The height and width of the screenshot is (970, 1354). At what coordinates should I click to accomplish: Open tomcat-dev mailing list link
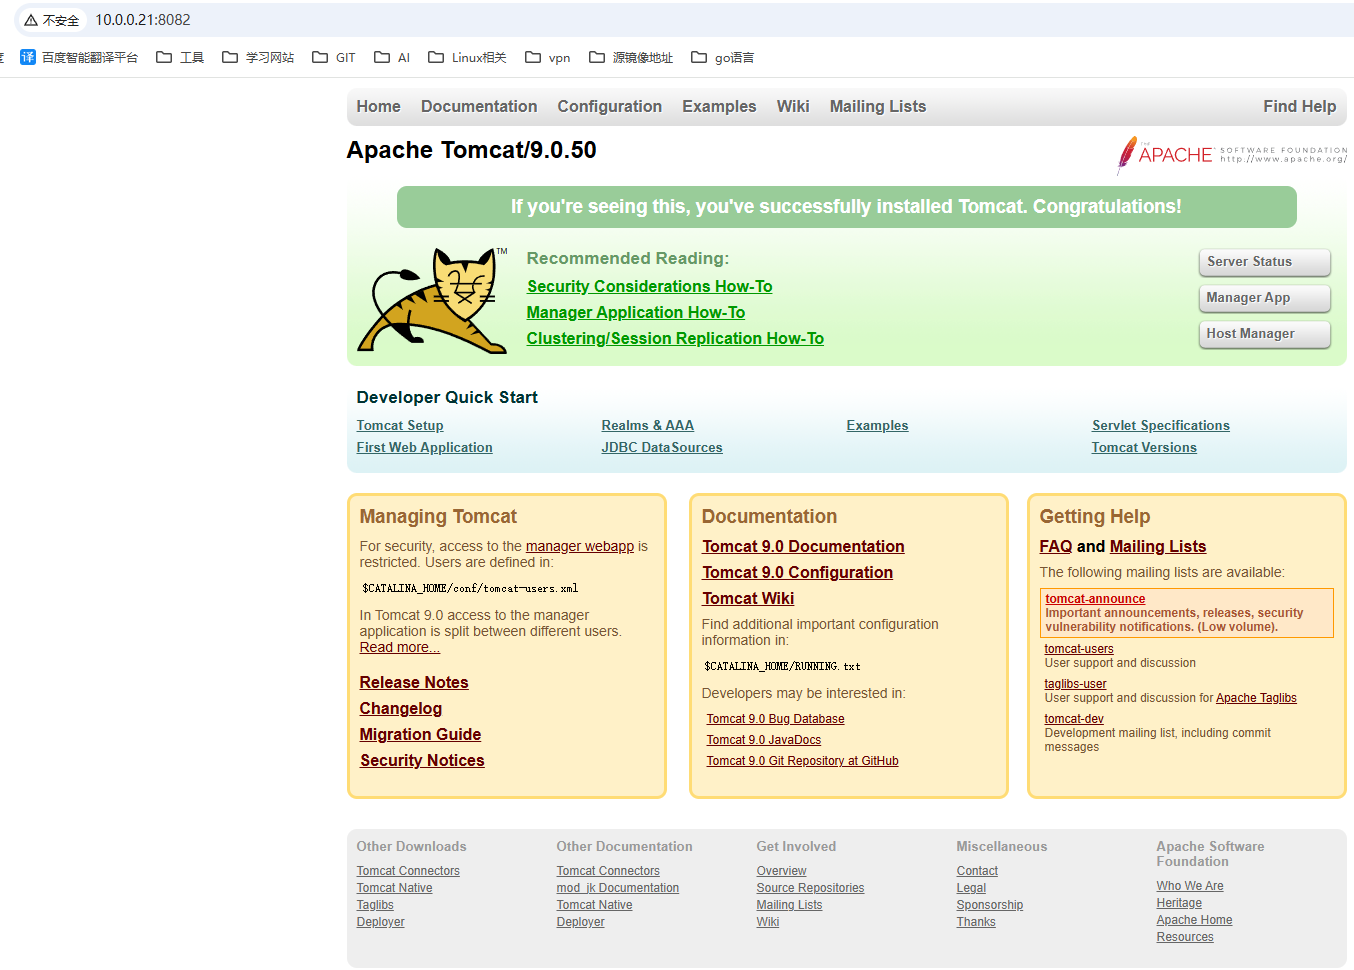coord(1074,719)
